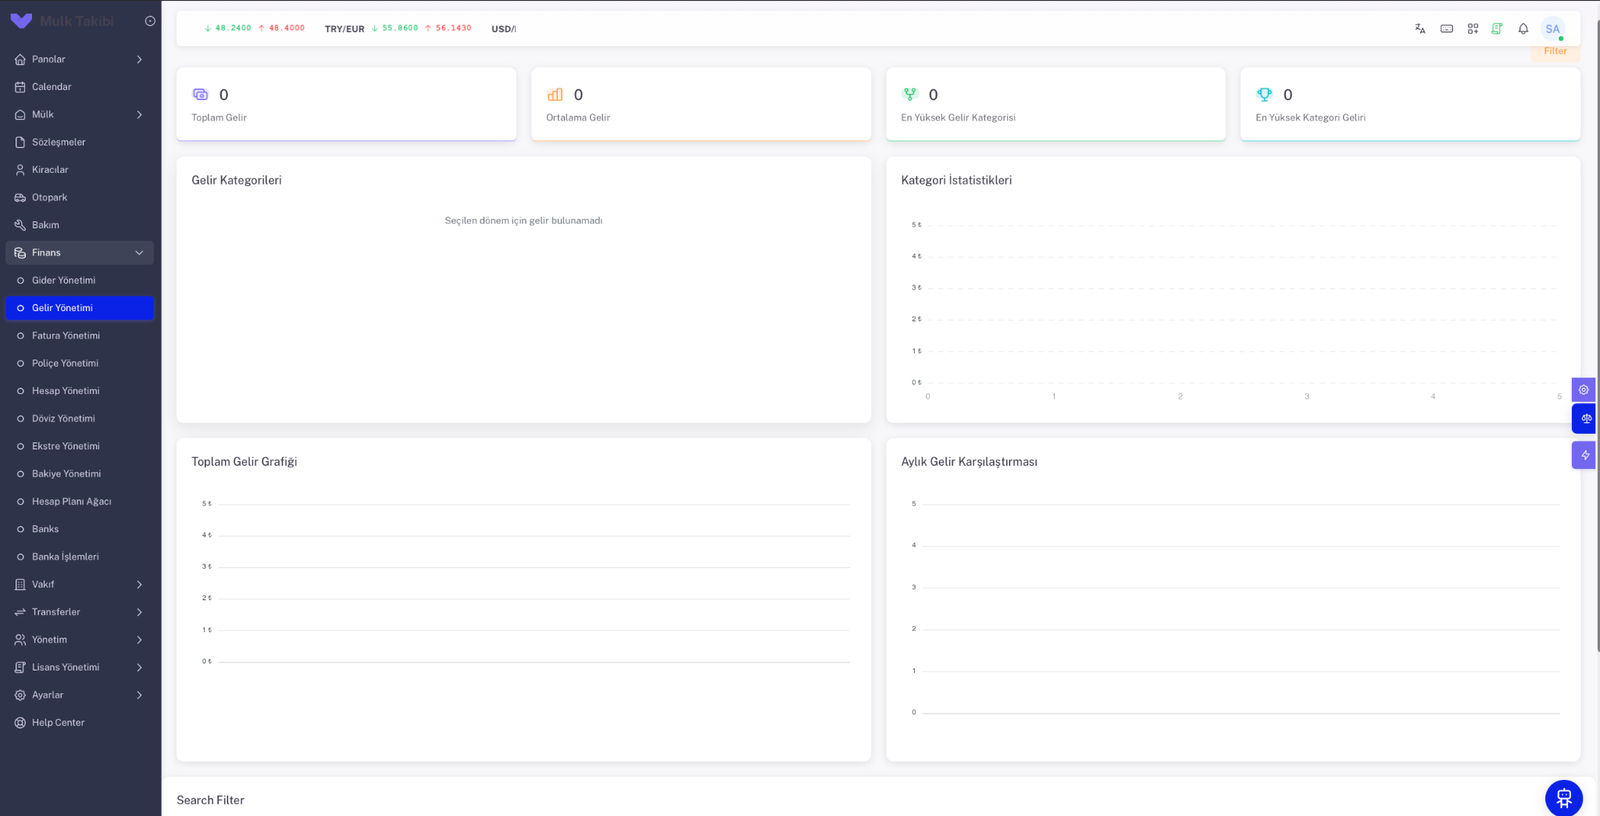1600x816 pixels.
Task: Open Hesap Yönetimi
Action: pyautogui.click(x=80, y=391)
